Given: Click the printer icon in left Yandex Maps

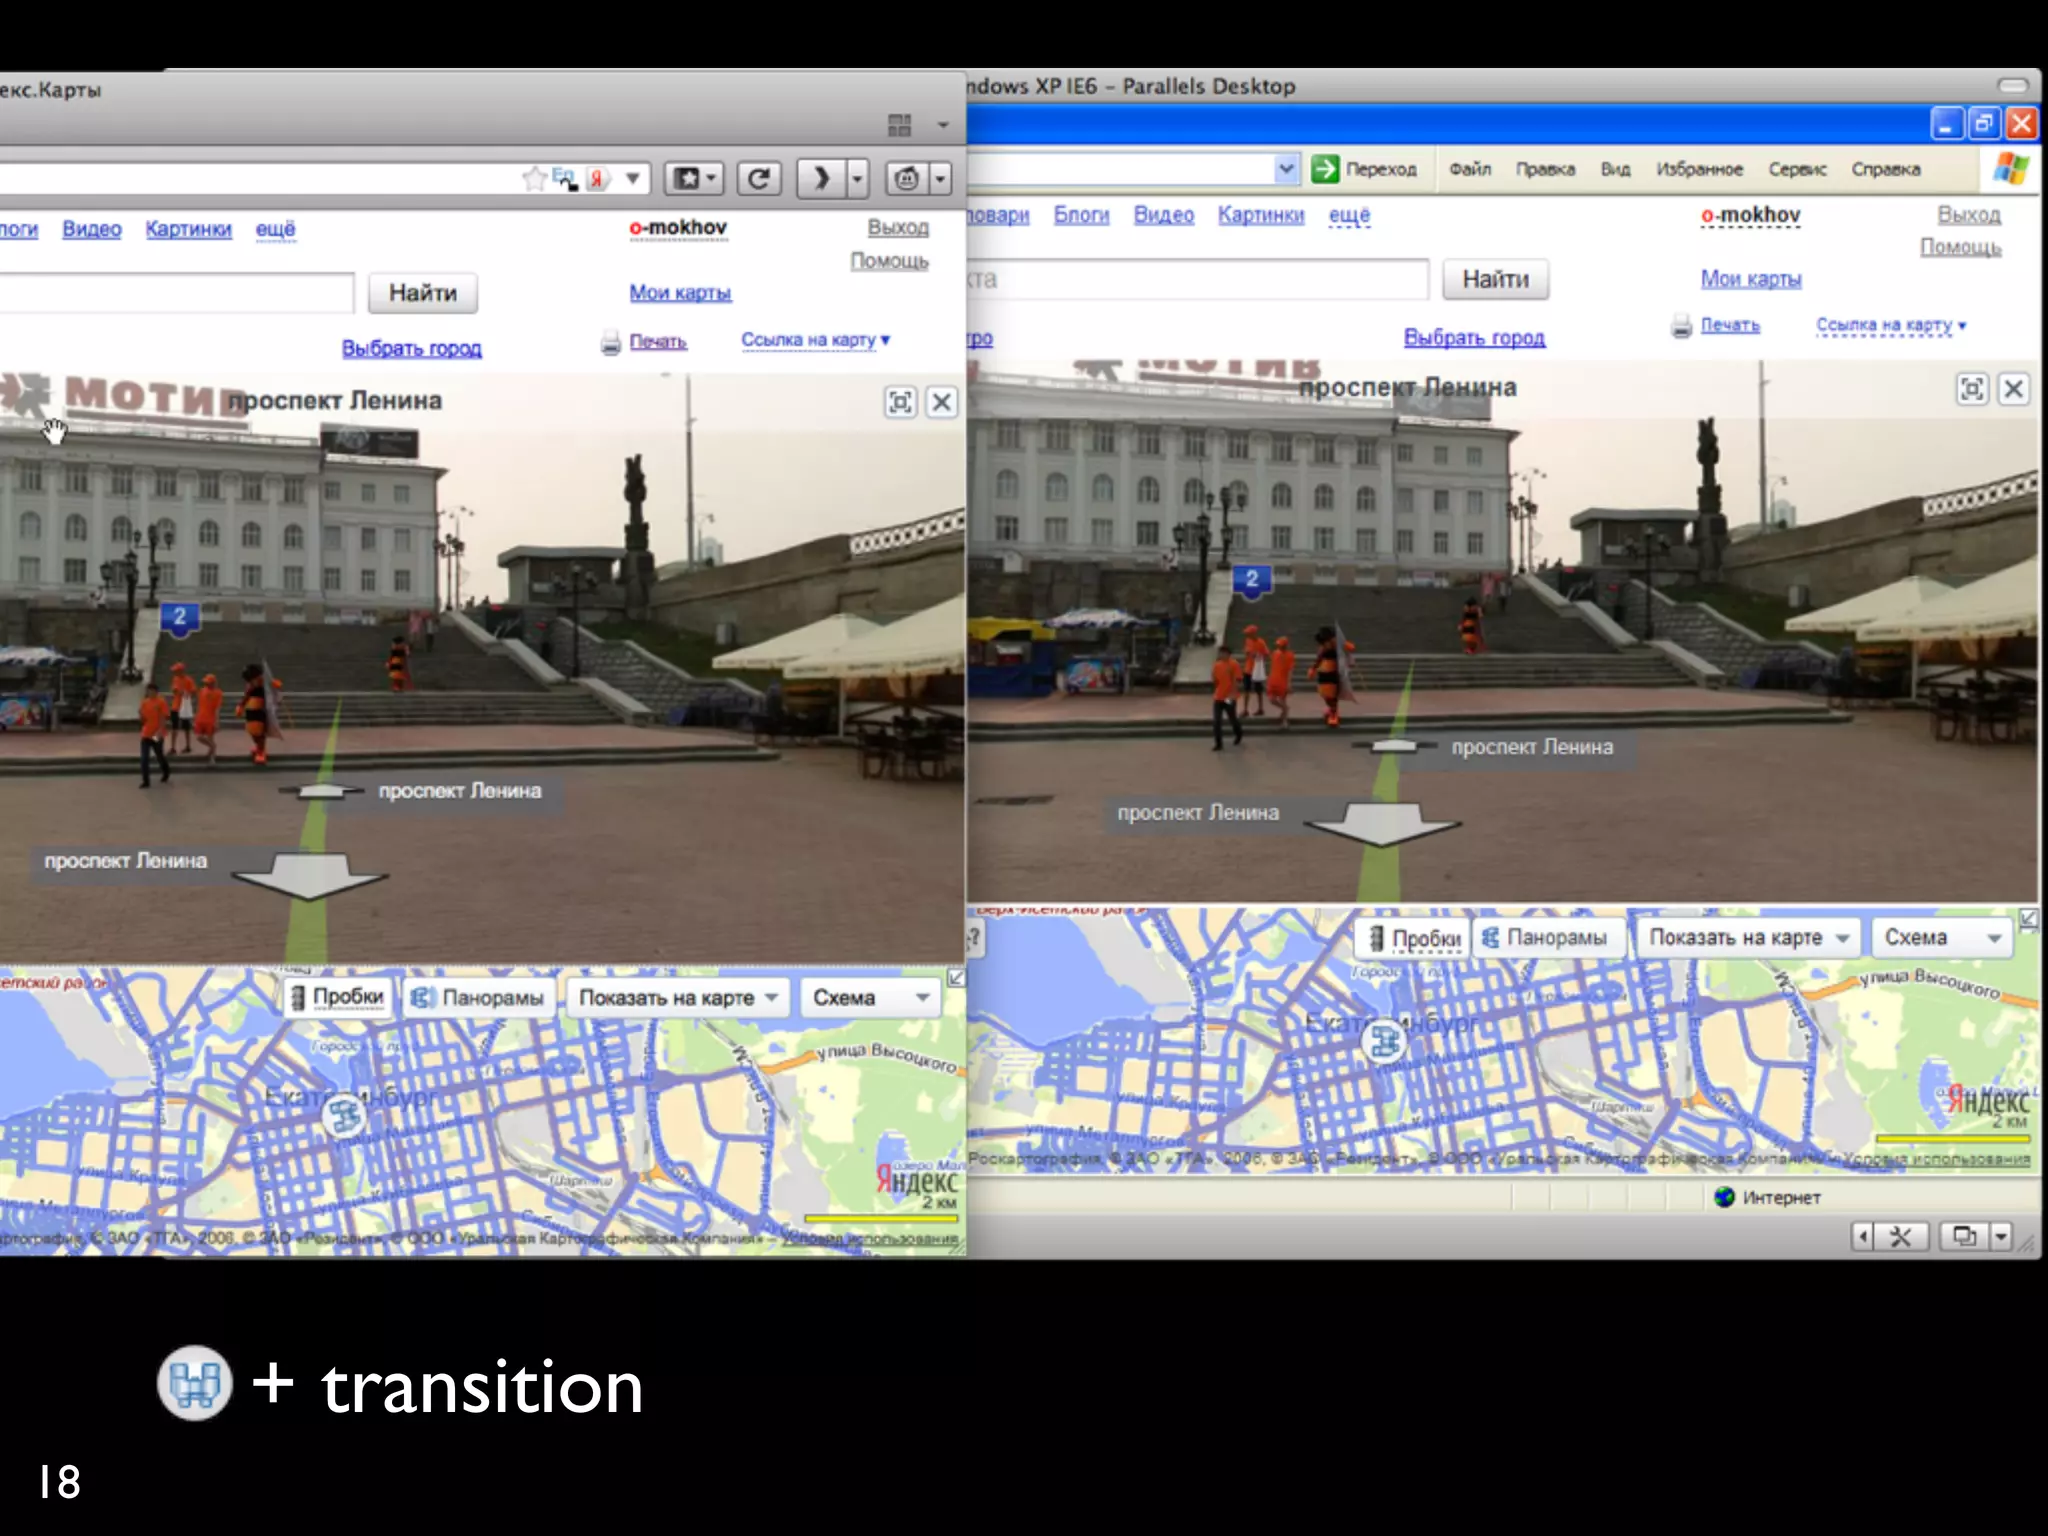Looking at the screenshot, I should 611,343.
